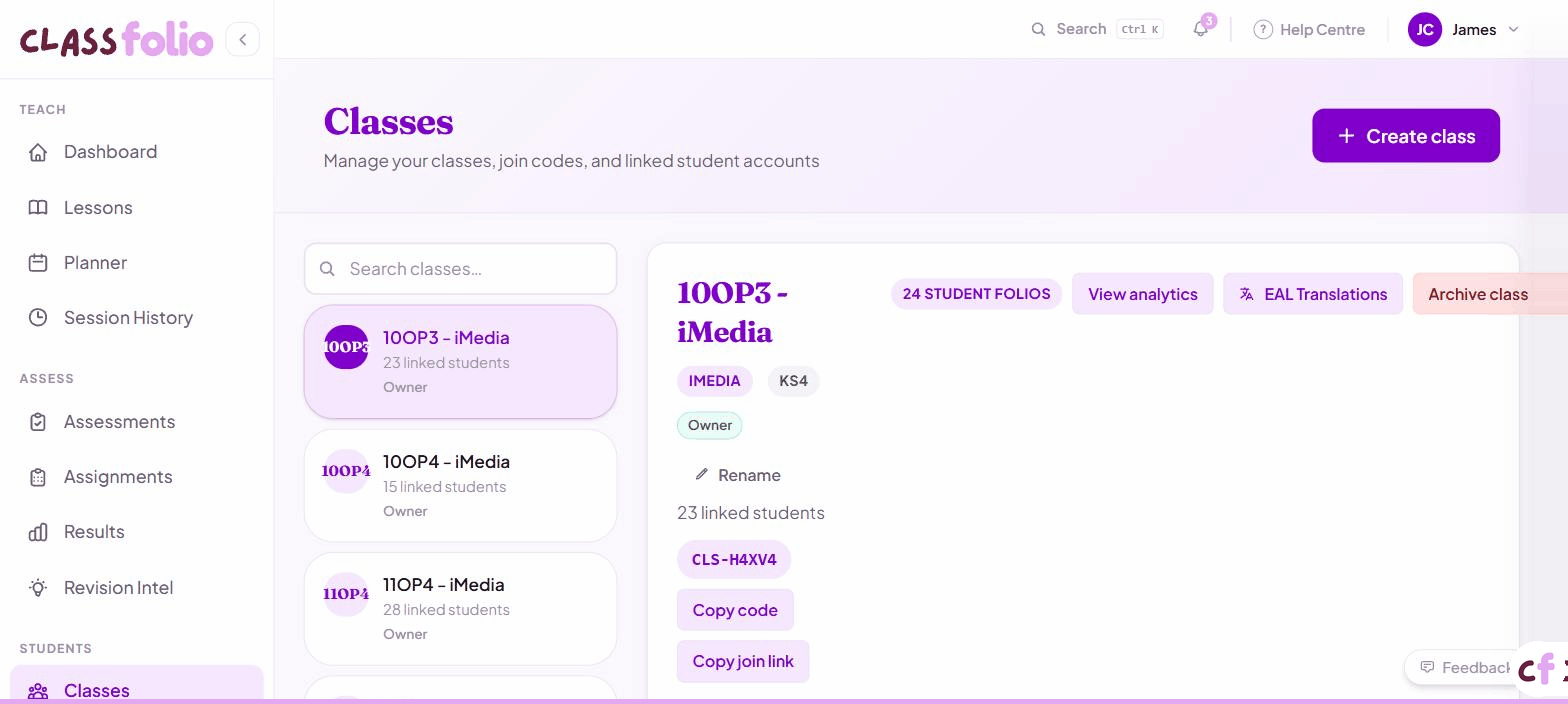Open EAL Translations
This screenshot has width=1568, height=704.
1313,294
